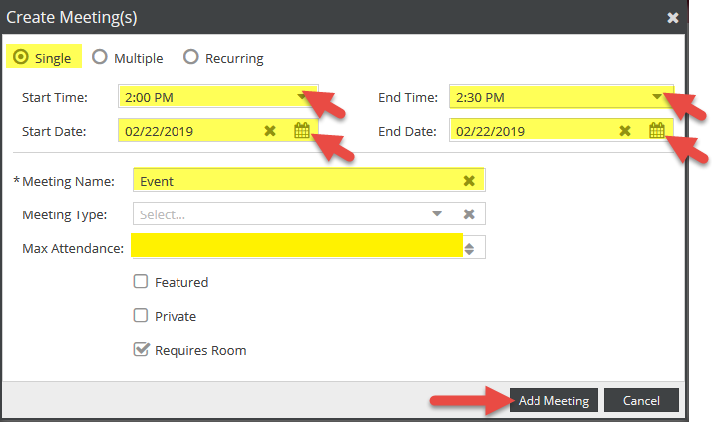
Task: Uncheck the Requires Room checkbox
Action: (x=141, y=349)
